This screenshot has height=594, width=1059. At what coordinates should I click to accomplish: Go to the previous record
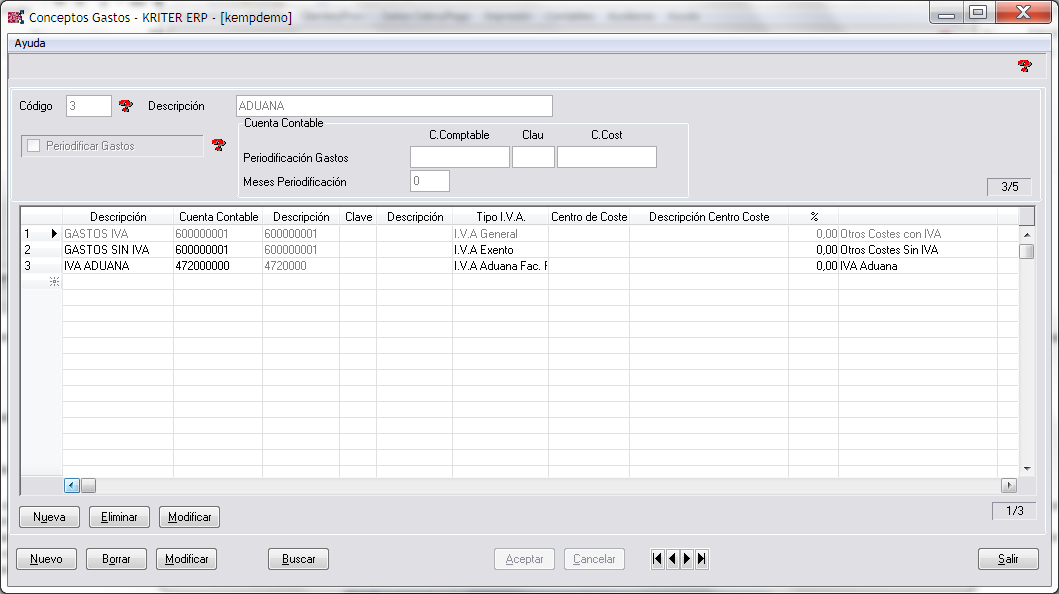(x=672, y=559)
